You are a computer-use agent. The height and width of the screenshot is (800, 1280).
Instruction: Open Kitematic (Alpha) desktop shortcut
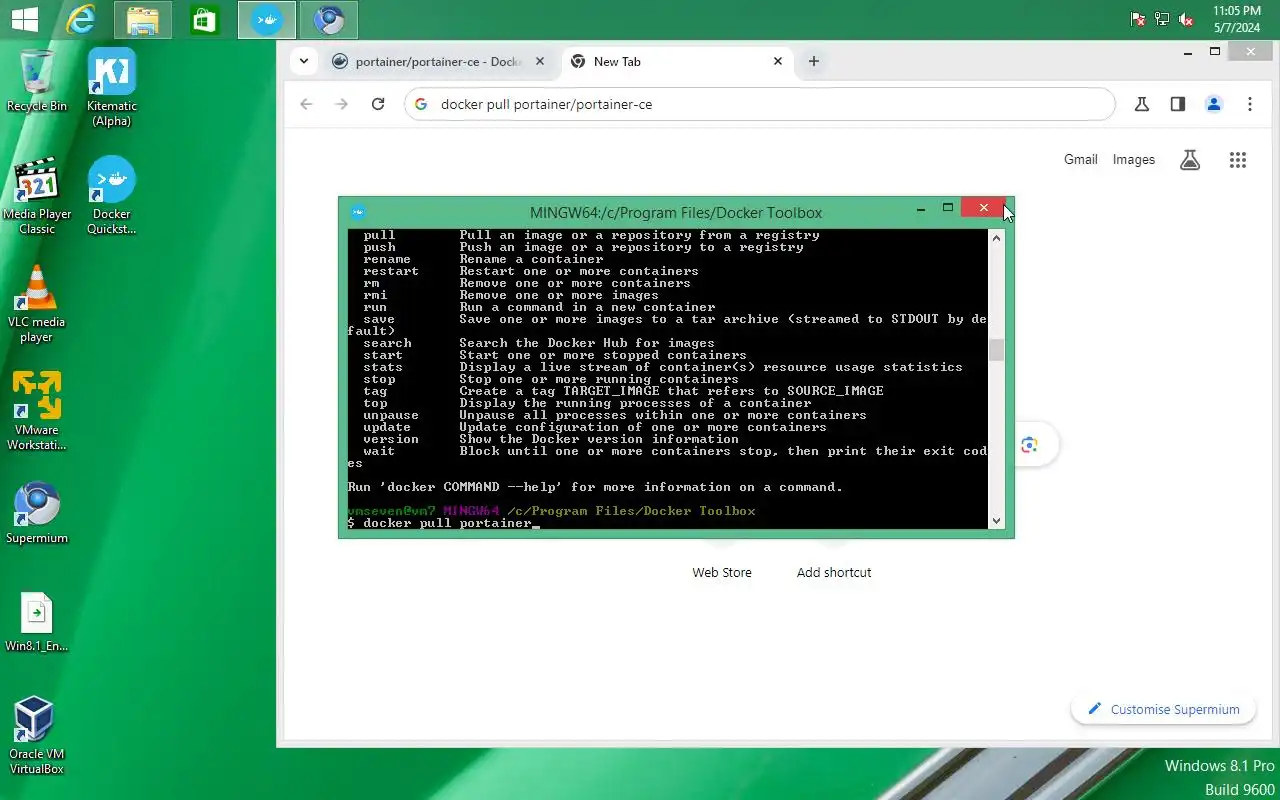coord(112,88)
